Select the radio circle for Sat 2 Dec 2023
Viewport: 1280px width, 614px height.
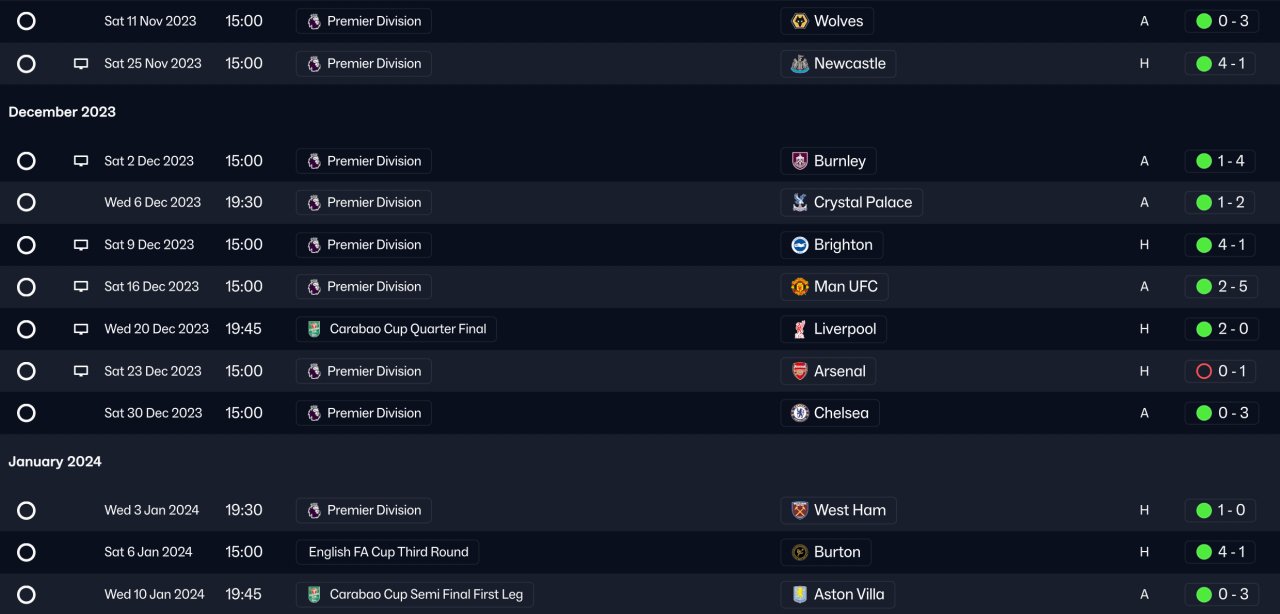coord(26,161)
